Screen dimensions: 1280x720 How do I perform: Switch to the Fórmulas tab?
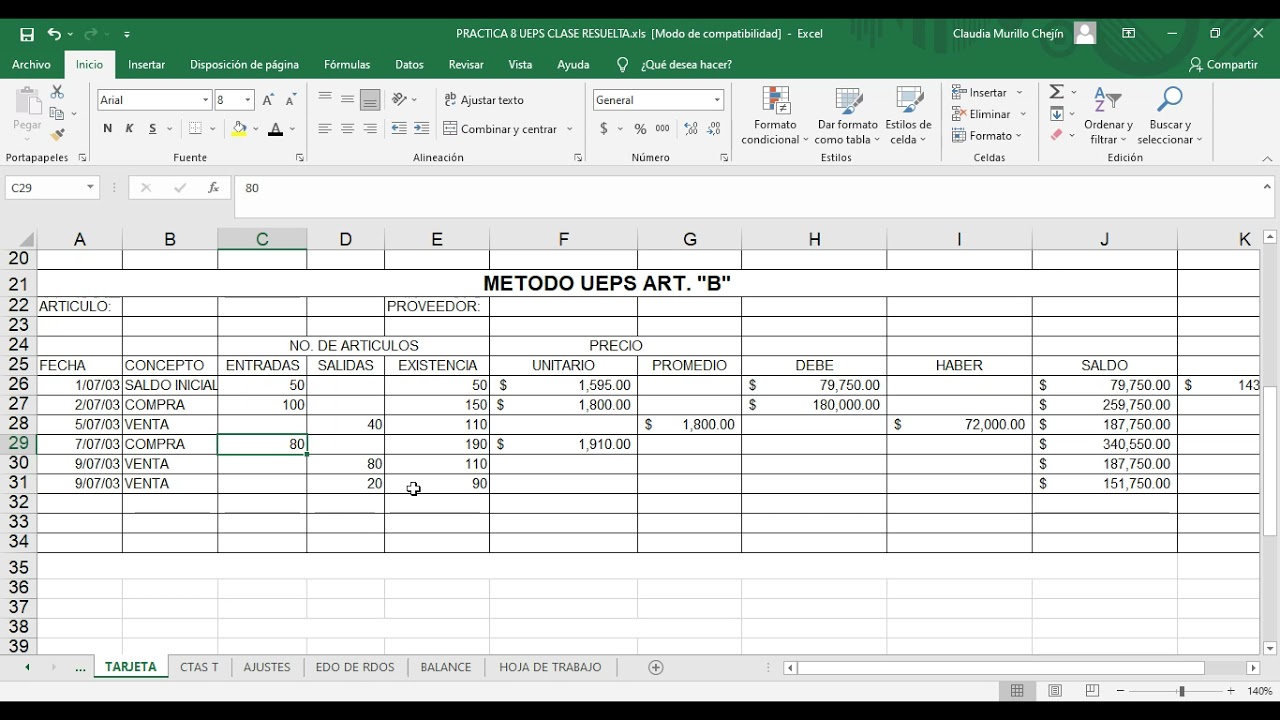347,64
